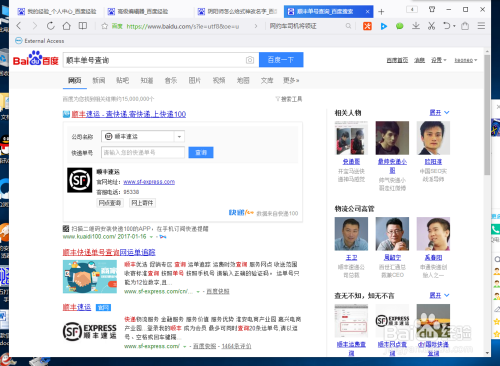Click the blue 查询 button
Viewport: 500px width, 366px height.
[201, 152]
